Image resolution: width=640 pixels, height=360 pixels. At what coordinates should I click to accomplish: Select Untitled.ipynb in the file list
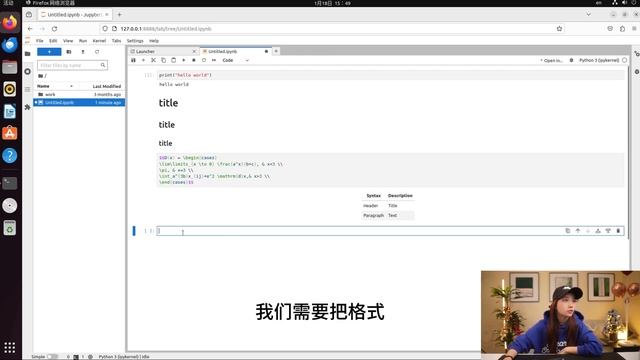(79, 102)
